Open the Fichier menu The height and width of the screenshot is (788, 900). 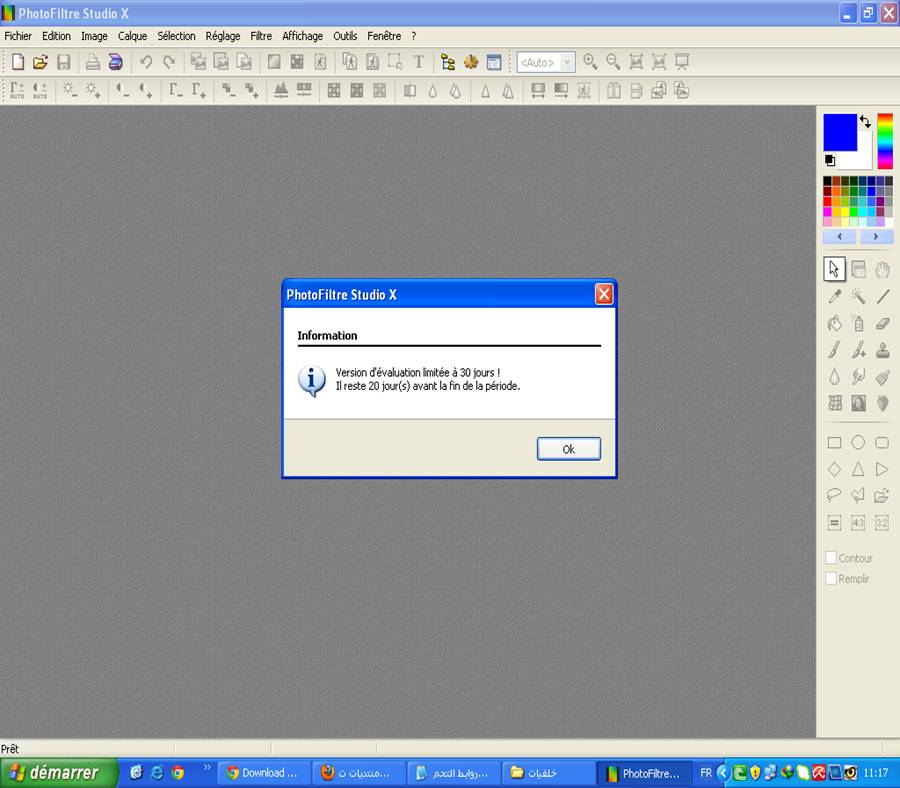(x=18, y=36)
